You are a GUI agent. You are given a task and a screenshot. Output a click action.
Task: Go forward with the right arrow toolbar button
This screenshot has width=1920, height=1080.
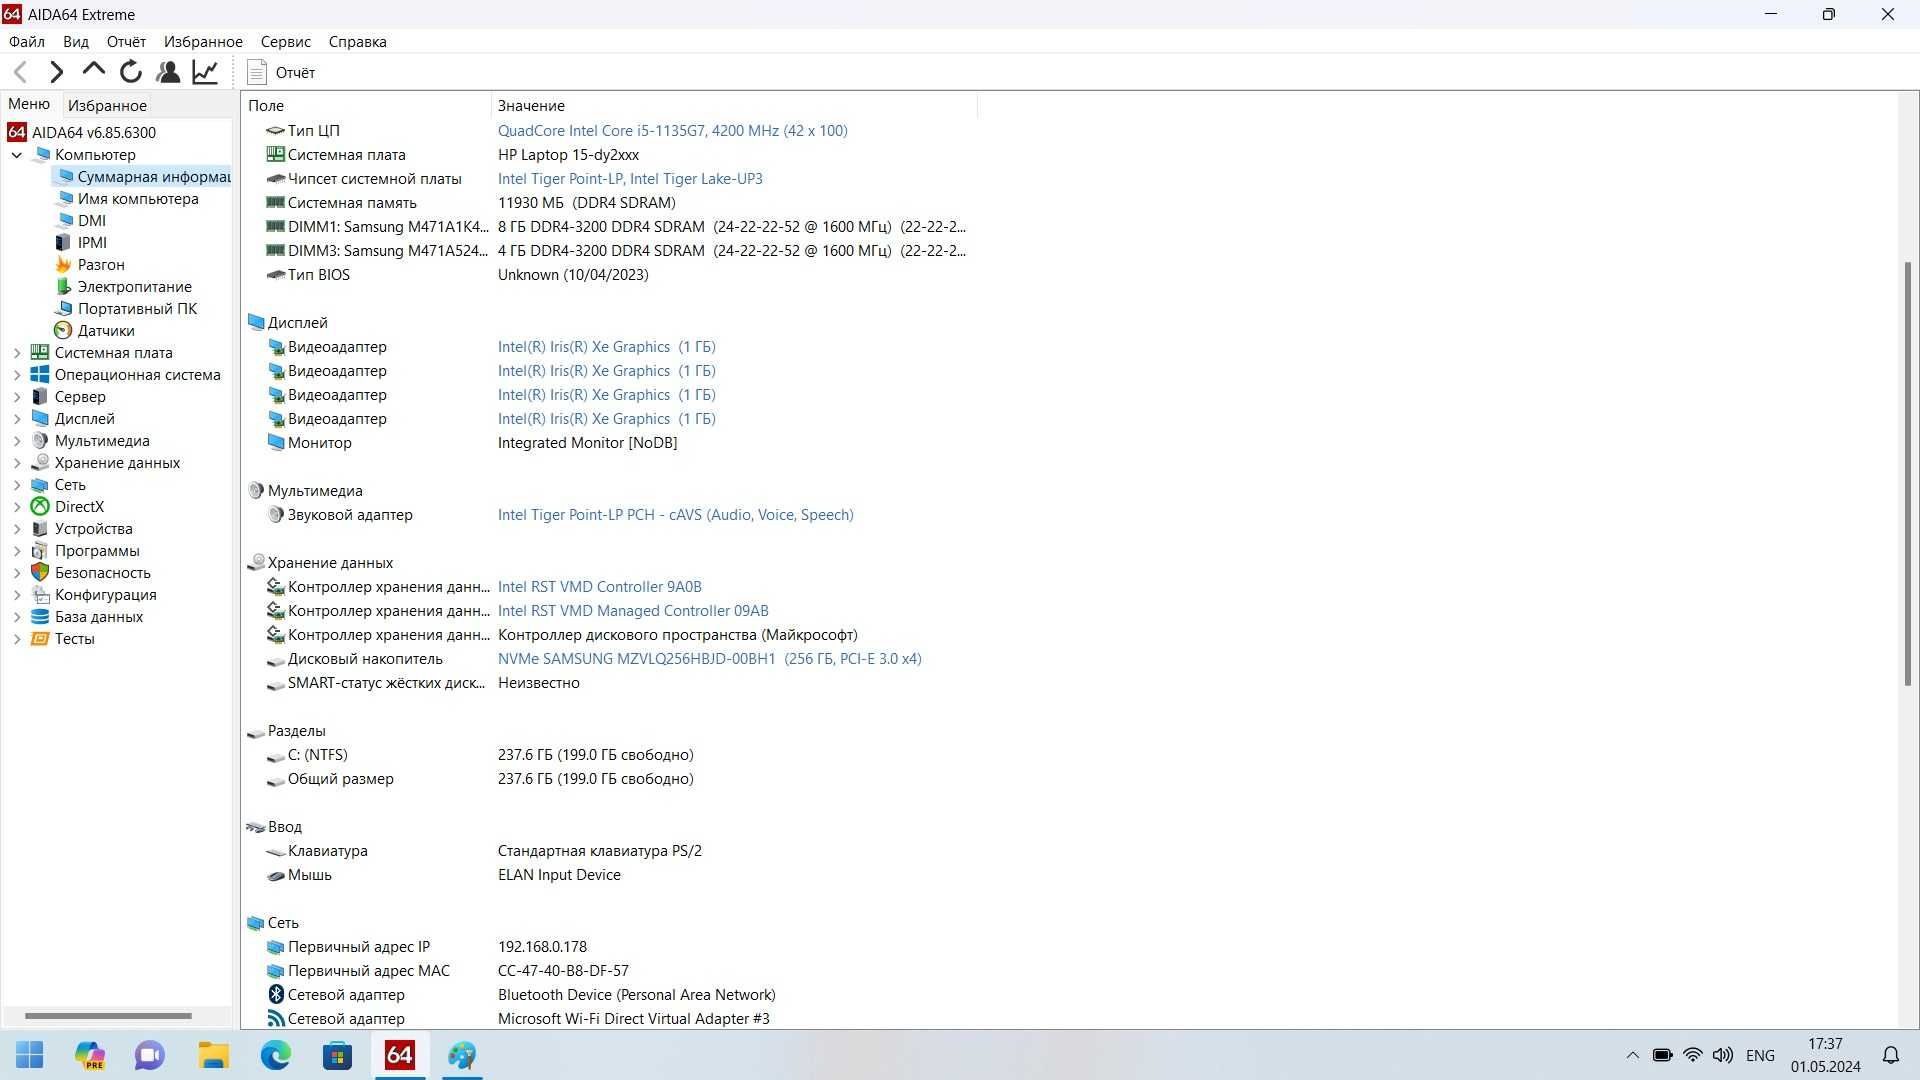tap(57, 72)
